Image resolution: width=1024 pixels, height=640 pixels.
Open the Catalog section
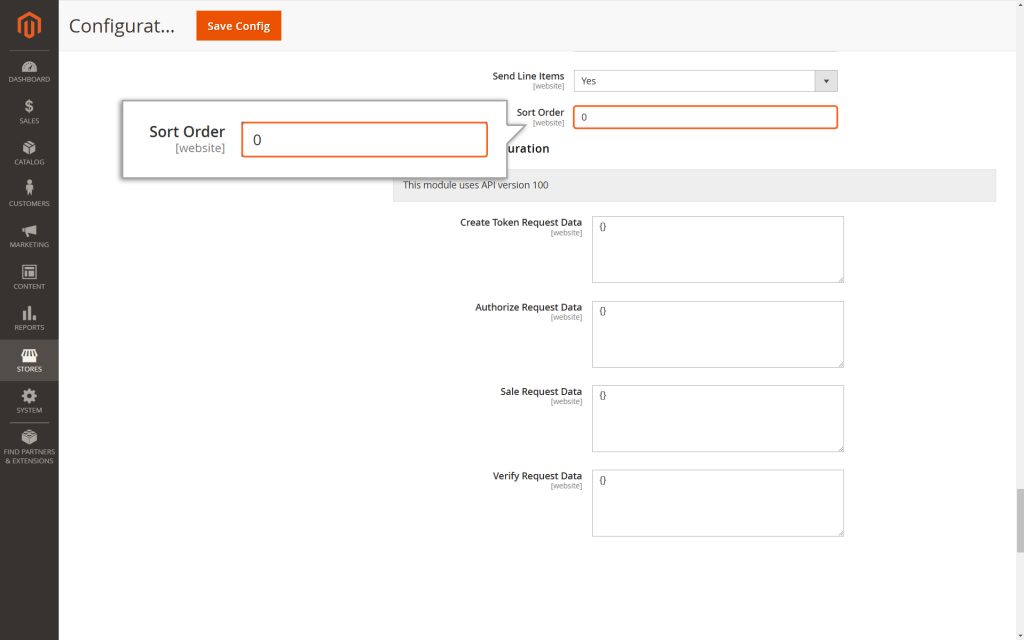(29, 152)
